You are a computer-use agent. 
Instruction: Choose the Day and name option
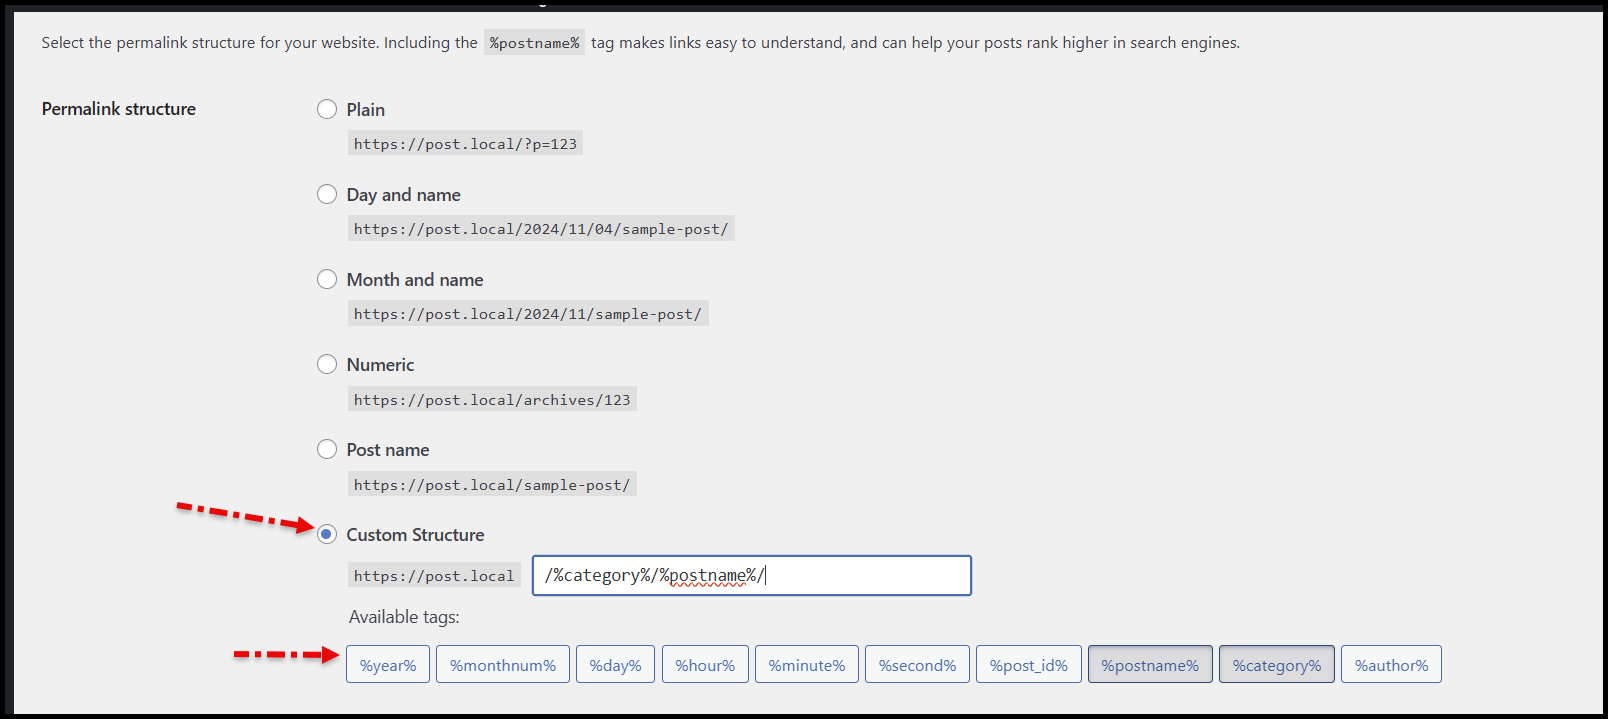click(x=327, y=194)
